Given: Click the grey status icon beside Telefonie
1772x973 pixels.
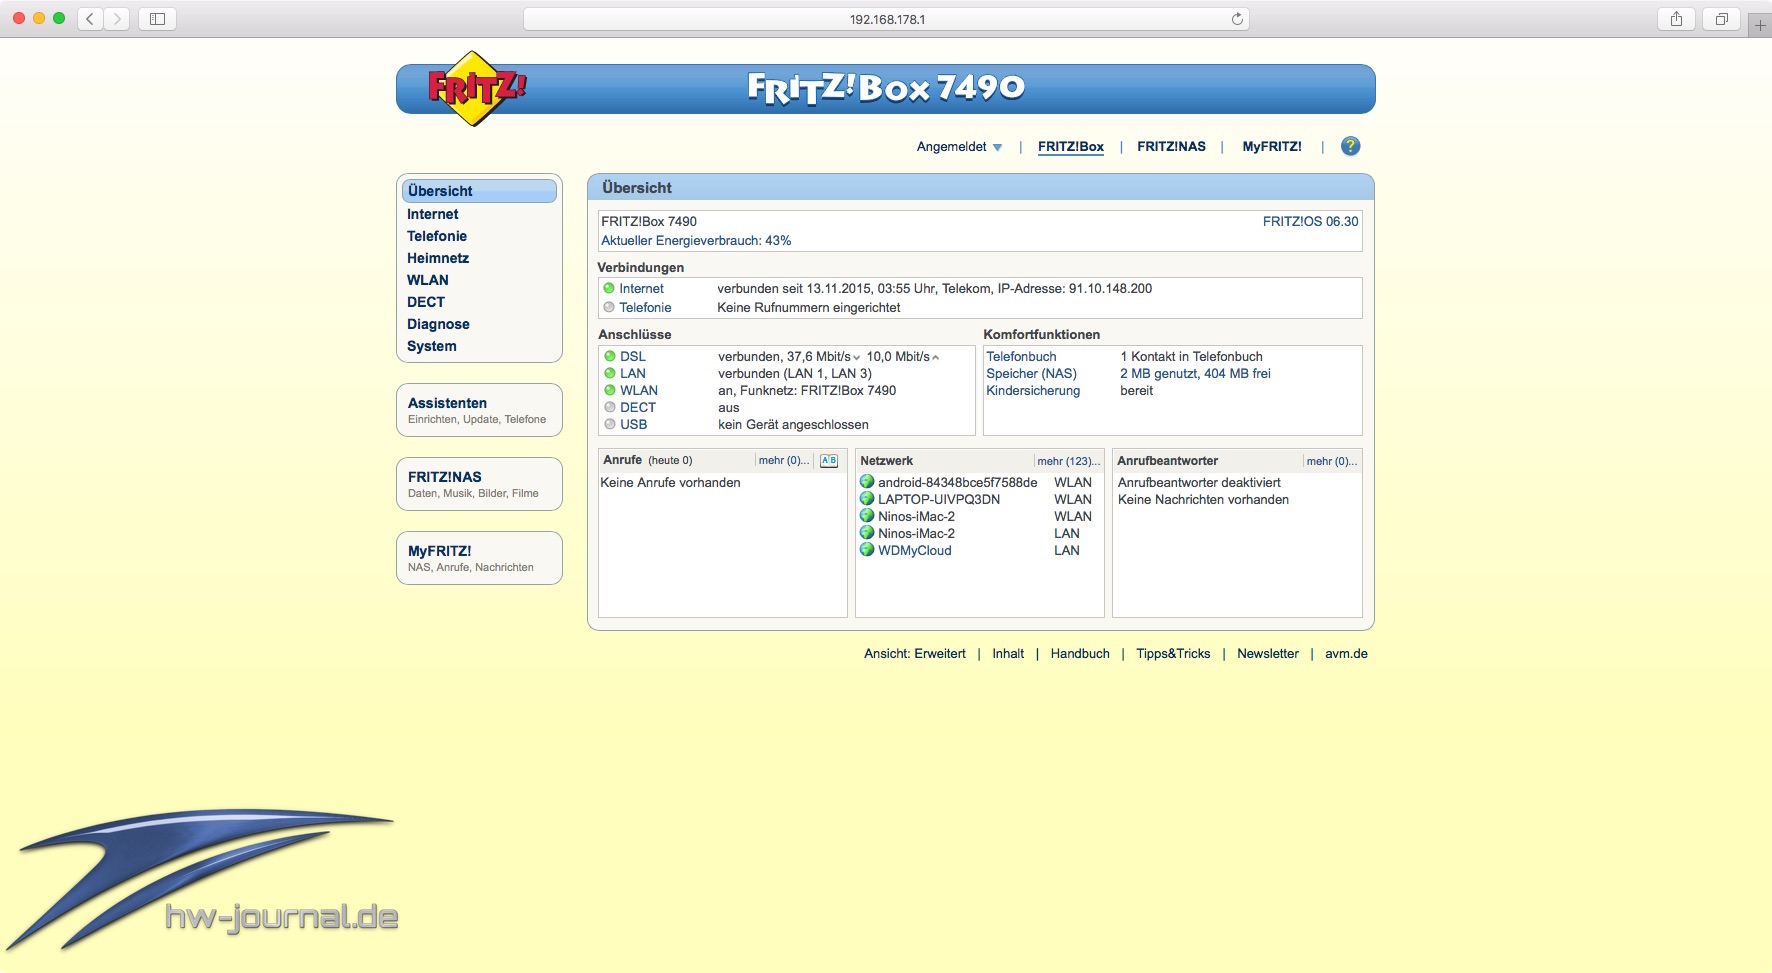Looking at the screenshot, I should point(609,307).
